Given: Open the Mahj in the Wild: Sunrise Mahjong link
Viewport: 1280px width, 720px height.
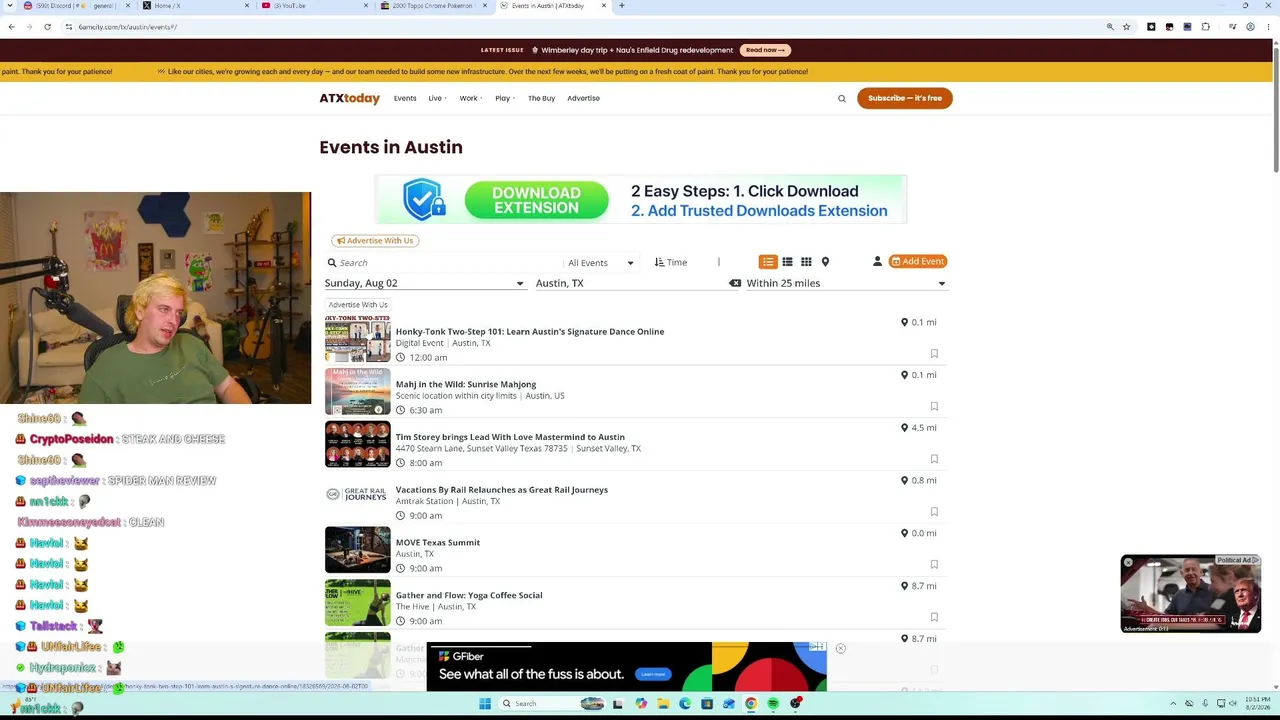Looking at the screenshot, I should click(466, 385).
